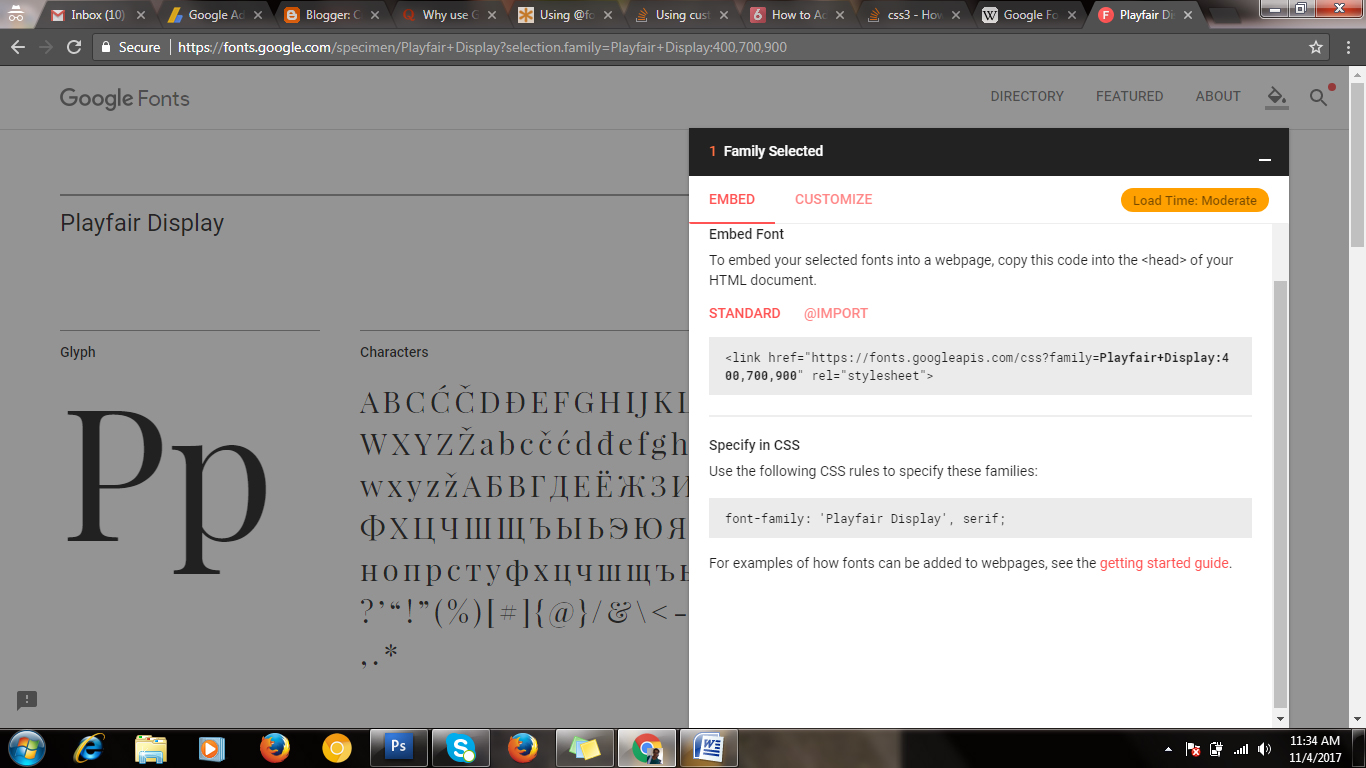Open the Google Fonts selection drawer icon
Screen dimensions: 1366x768
click(1276, 97)
